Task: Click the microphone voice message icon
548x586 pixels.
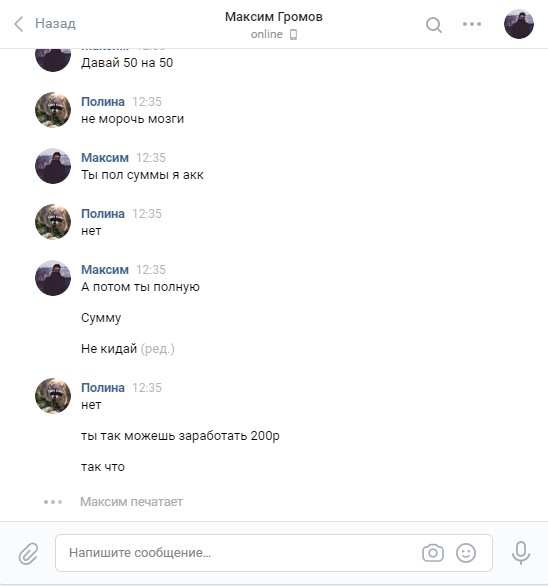Action: [x=521, y=553]
